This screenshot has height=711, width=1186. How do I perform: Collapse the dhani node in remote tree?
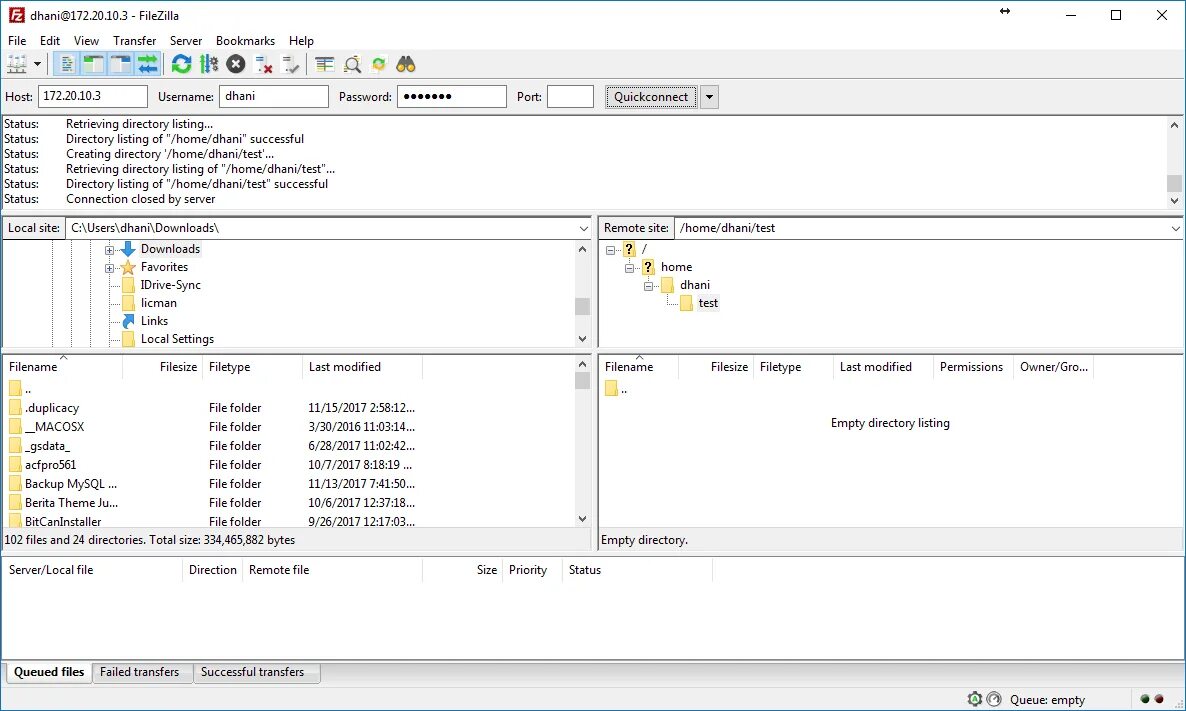(x=648, y=286)
